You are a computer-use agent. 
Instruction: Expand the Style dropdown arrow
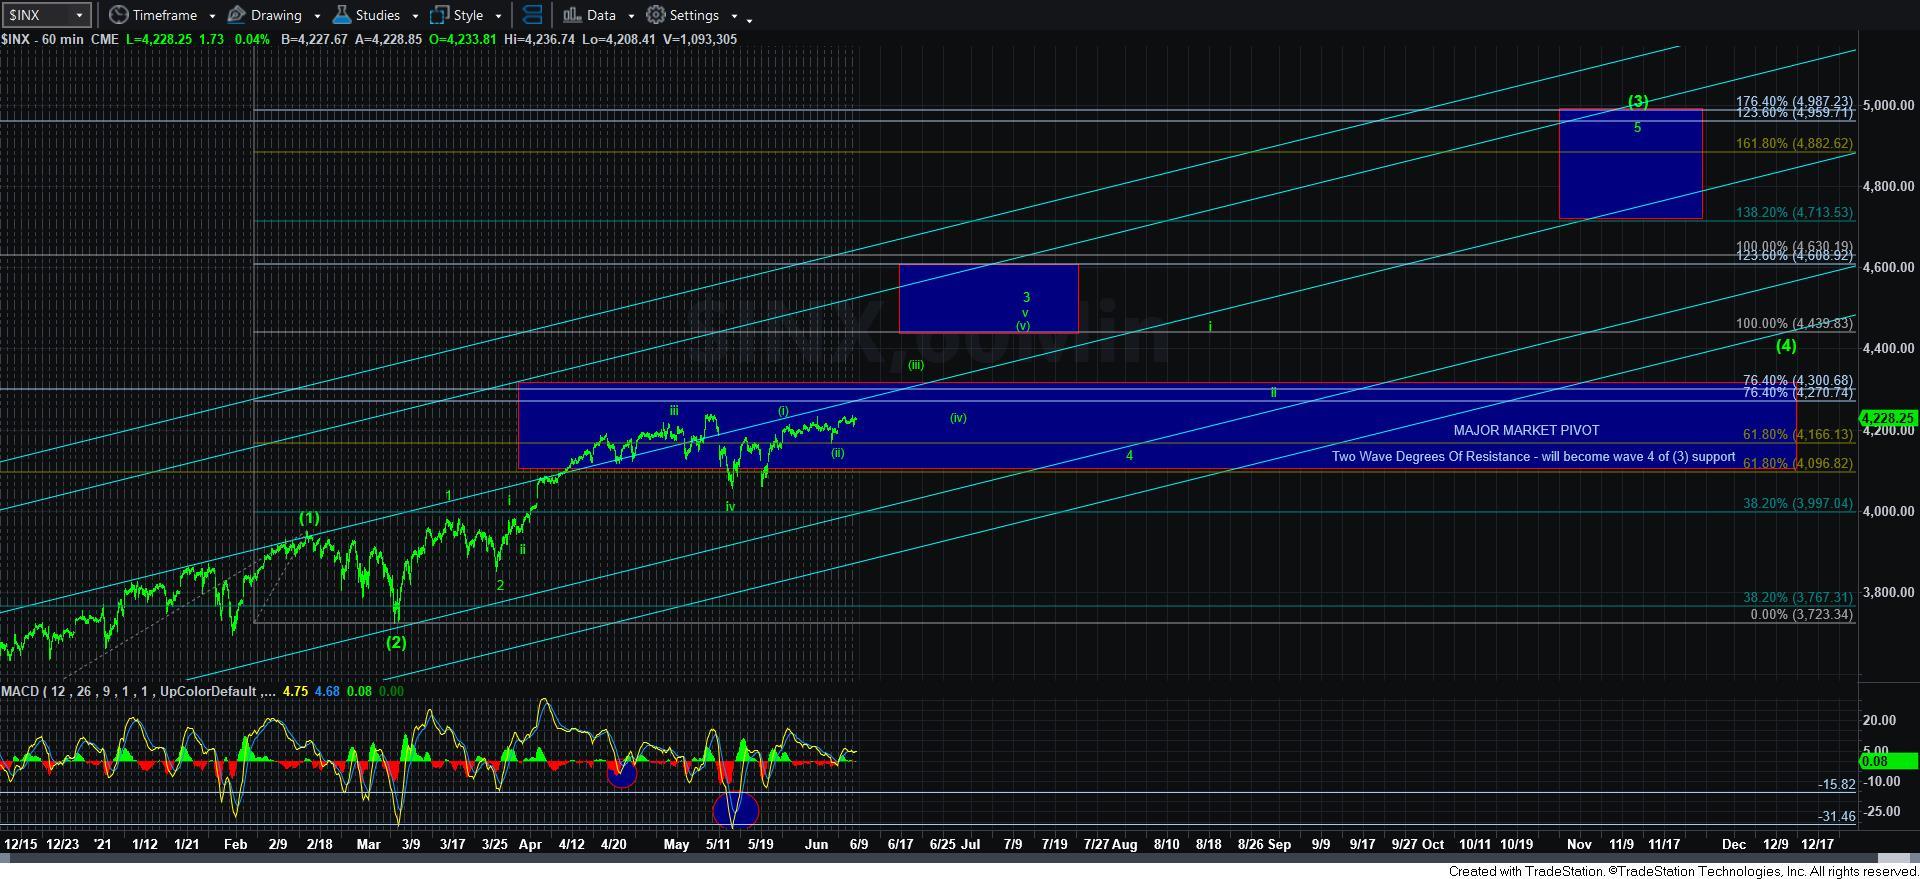coord(498,16)
